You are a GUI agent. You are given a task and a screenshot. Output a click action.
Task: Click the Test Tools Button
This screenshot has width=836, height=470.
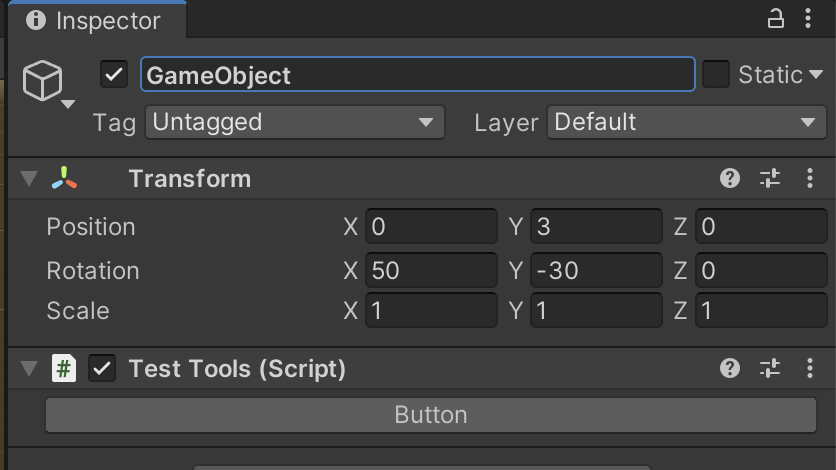pos(431,415)
